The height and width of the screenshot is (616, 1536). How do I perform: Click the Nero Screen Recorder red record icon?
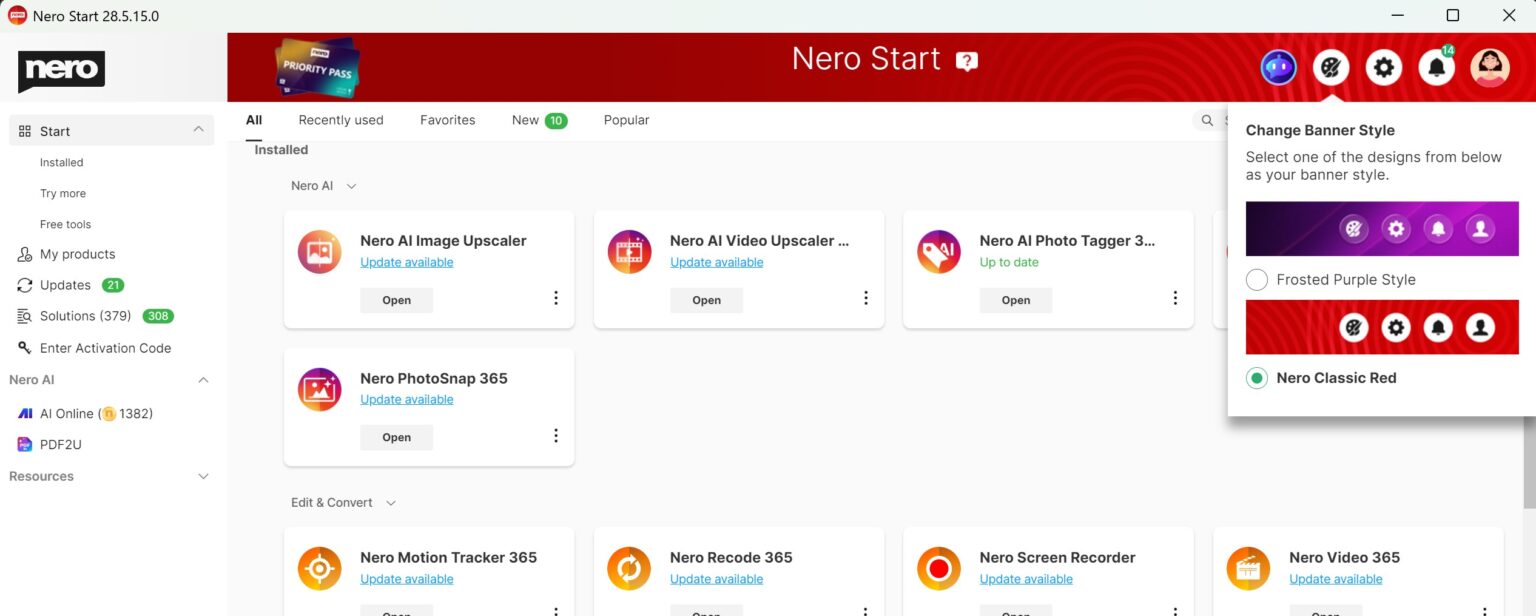pos(938,568)
